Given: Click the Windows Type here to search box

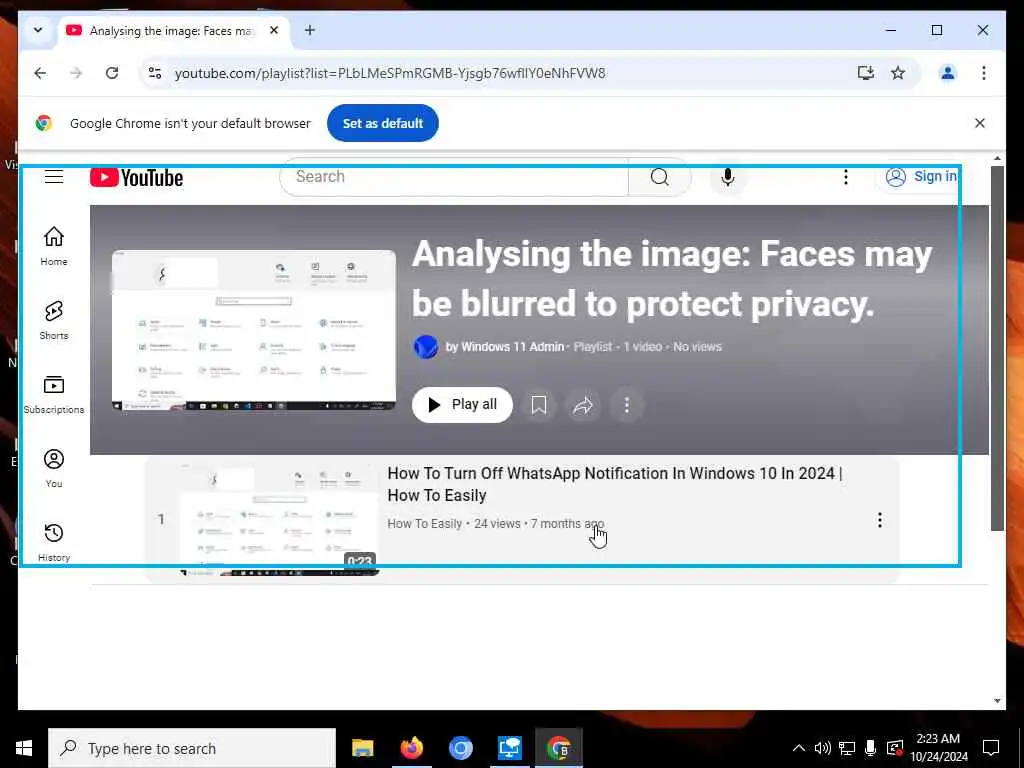Looking at the screenshot, I should click(192, 748).
